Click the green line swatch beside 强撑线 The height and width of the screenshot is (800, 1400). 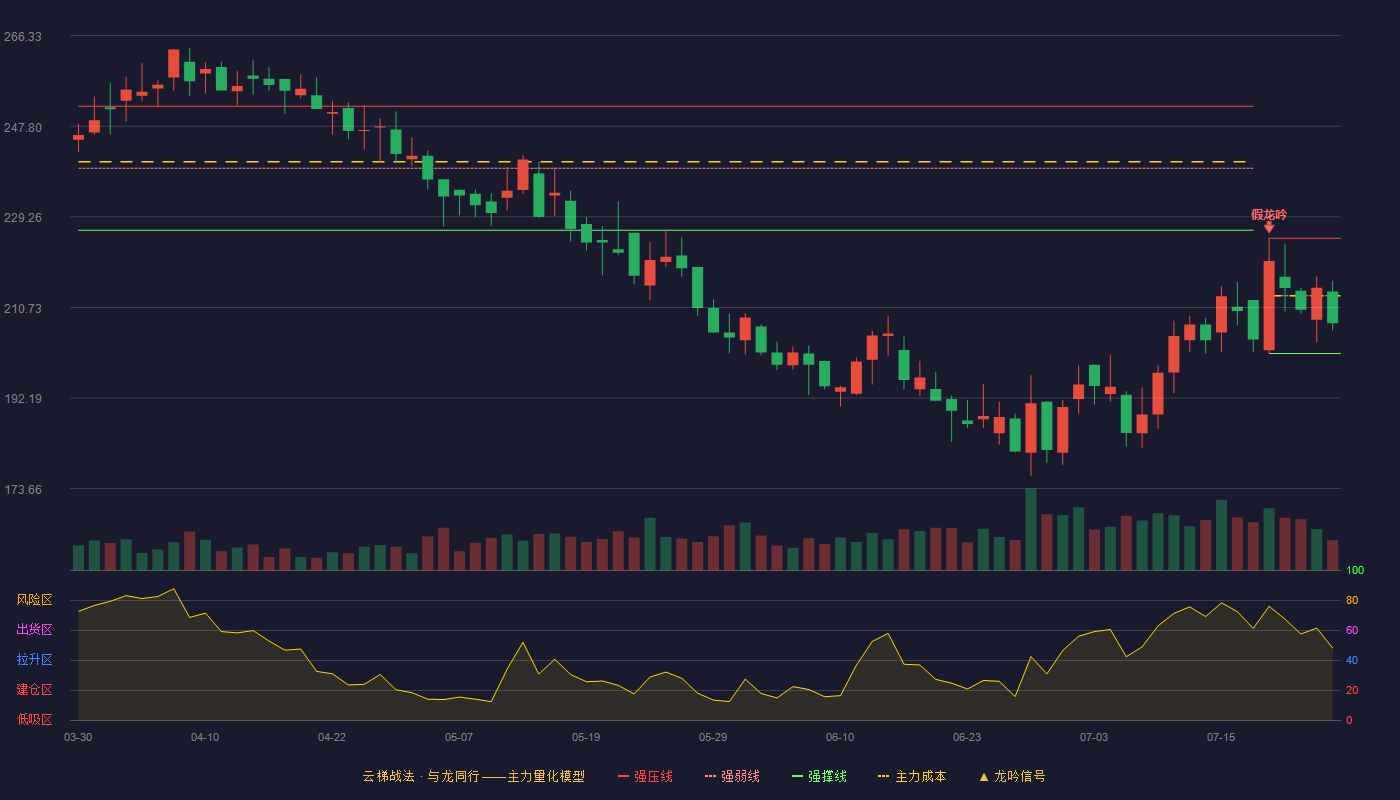click(x=797, y=776)
